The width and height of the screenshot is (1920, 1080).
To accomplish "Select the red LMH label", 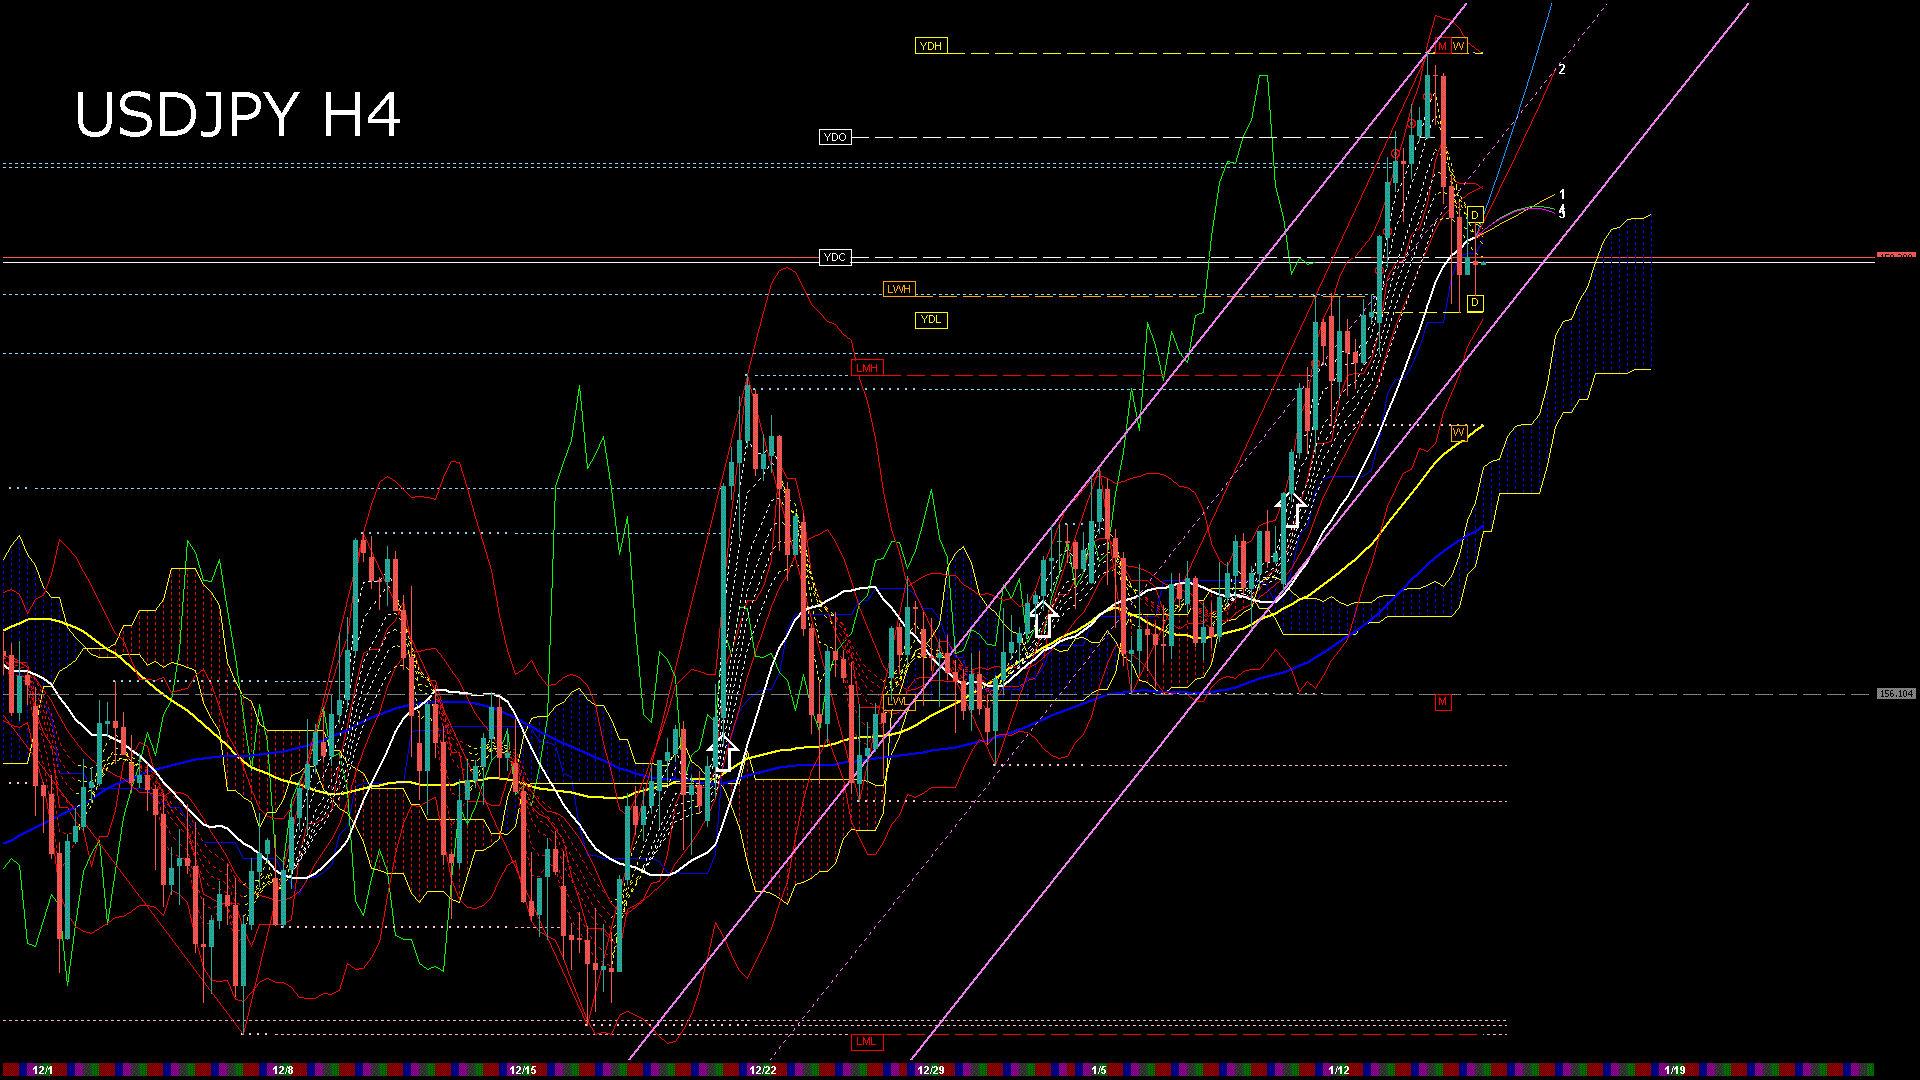I will pyautogui.click(x=866, y=368).
